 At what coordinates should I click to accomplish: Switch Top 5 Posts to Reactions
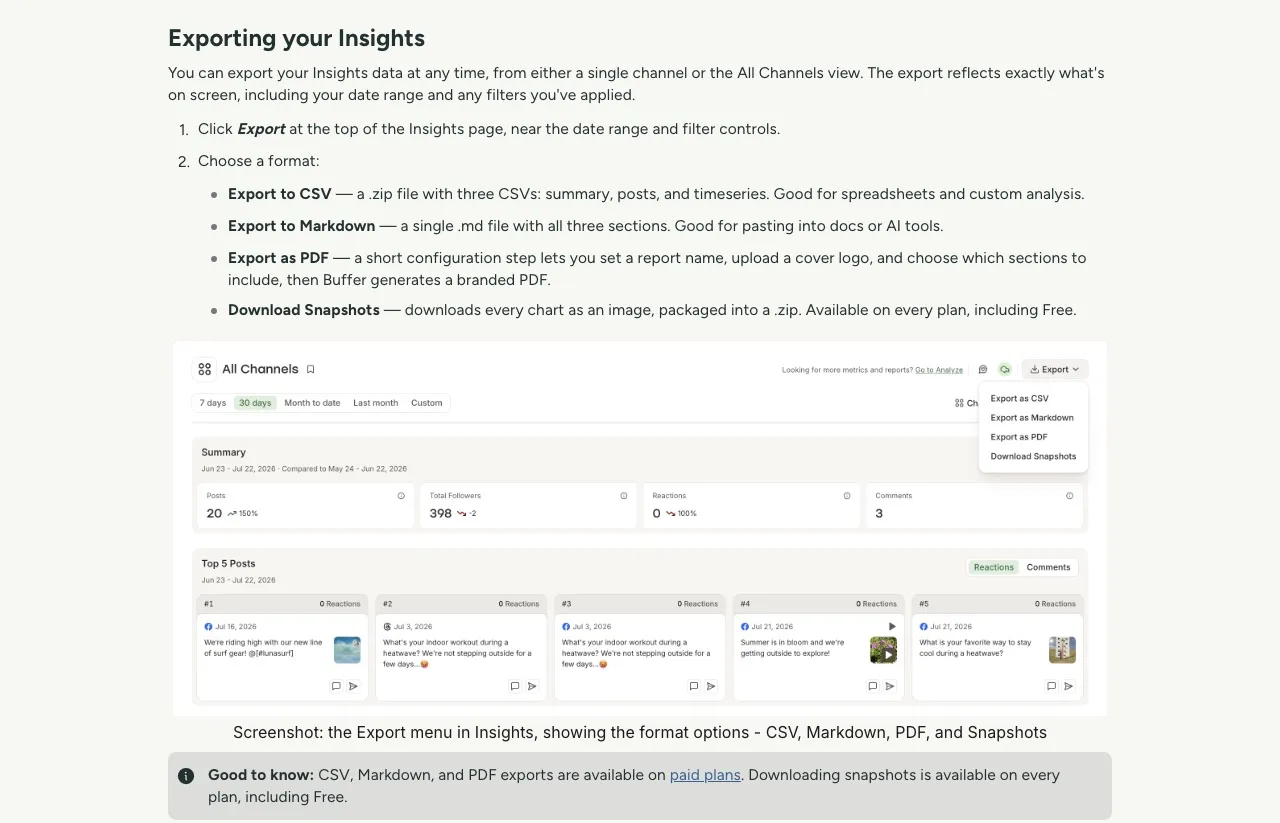point(994,567)
